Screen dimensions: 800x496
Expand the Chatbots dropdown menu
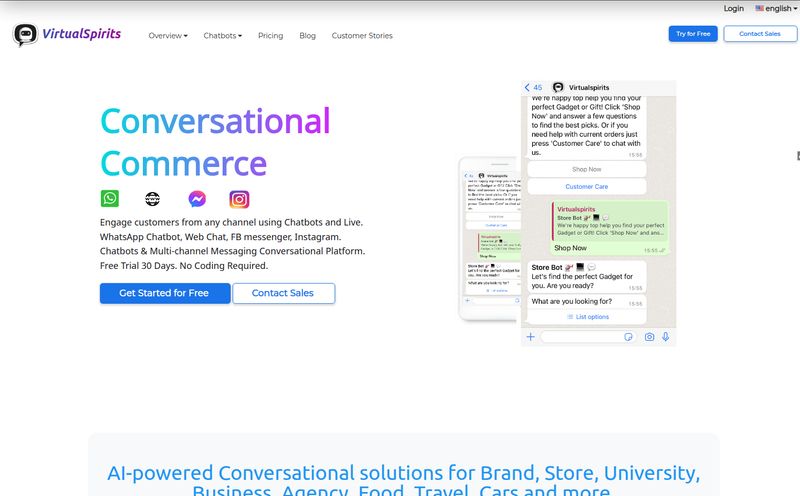click(x=222, y=36)
